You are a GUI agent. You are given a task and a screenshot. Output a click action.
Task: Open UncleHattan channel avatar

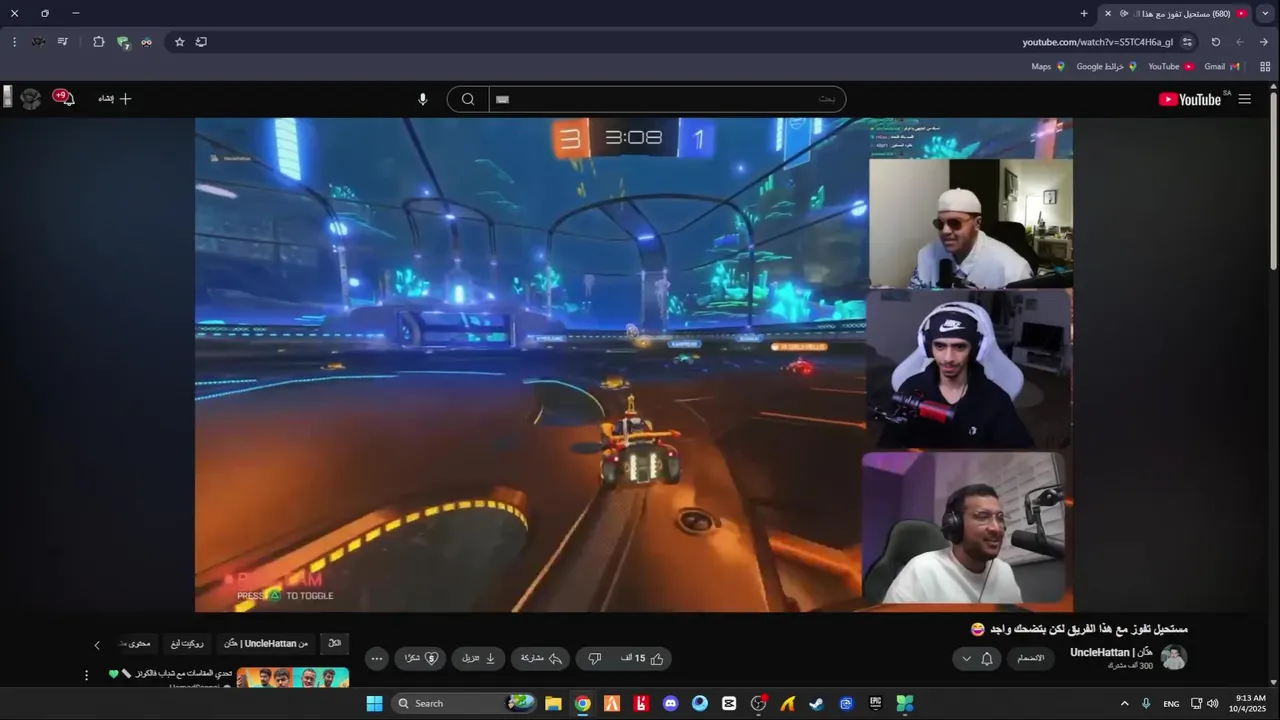point(1174,658)
